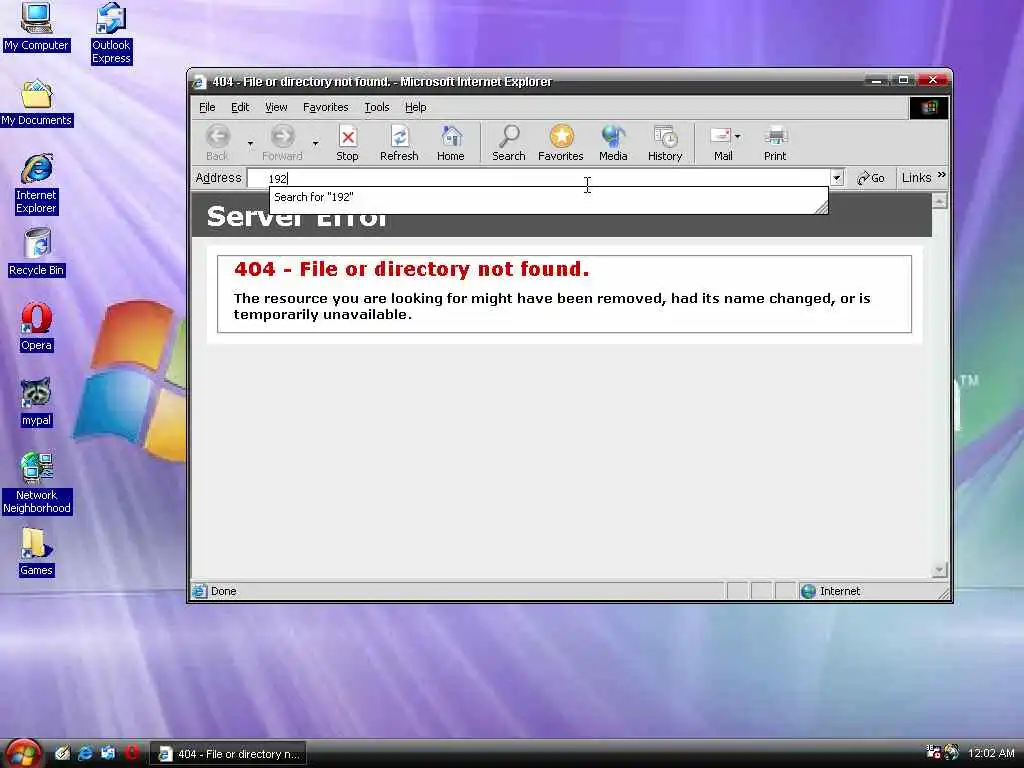This screenshot has width=1024, height=768.
Task: Open the File menu
Action: [207, 107]
